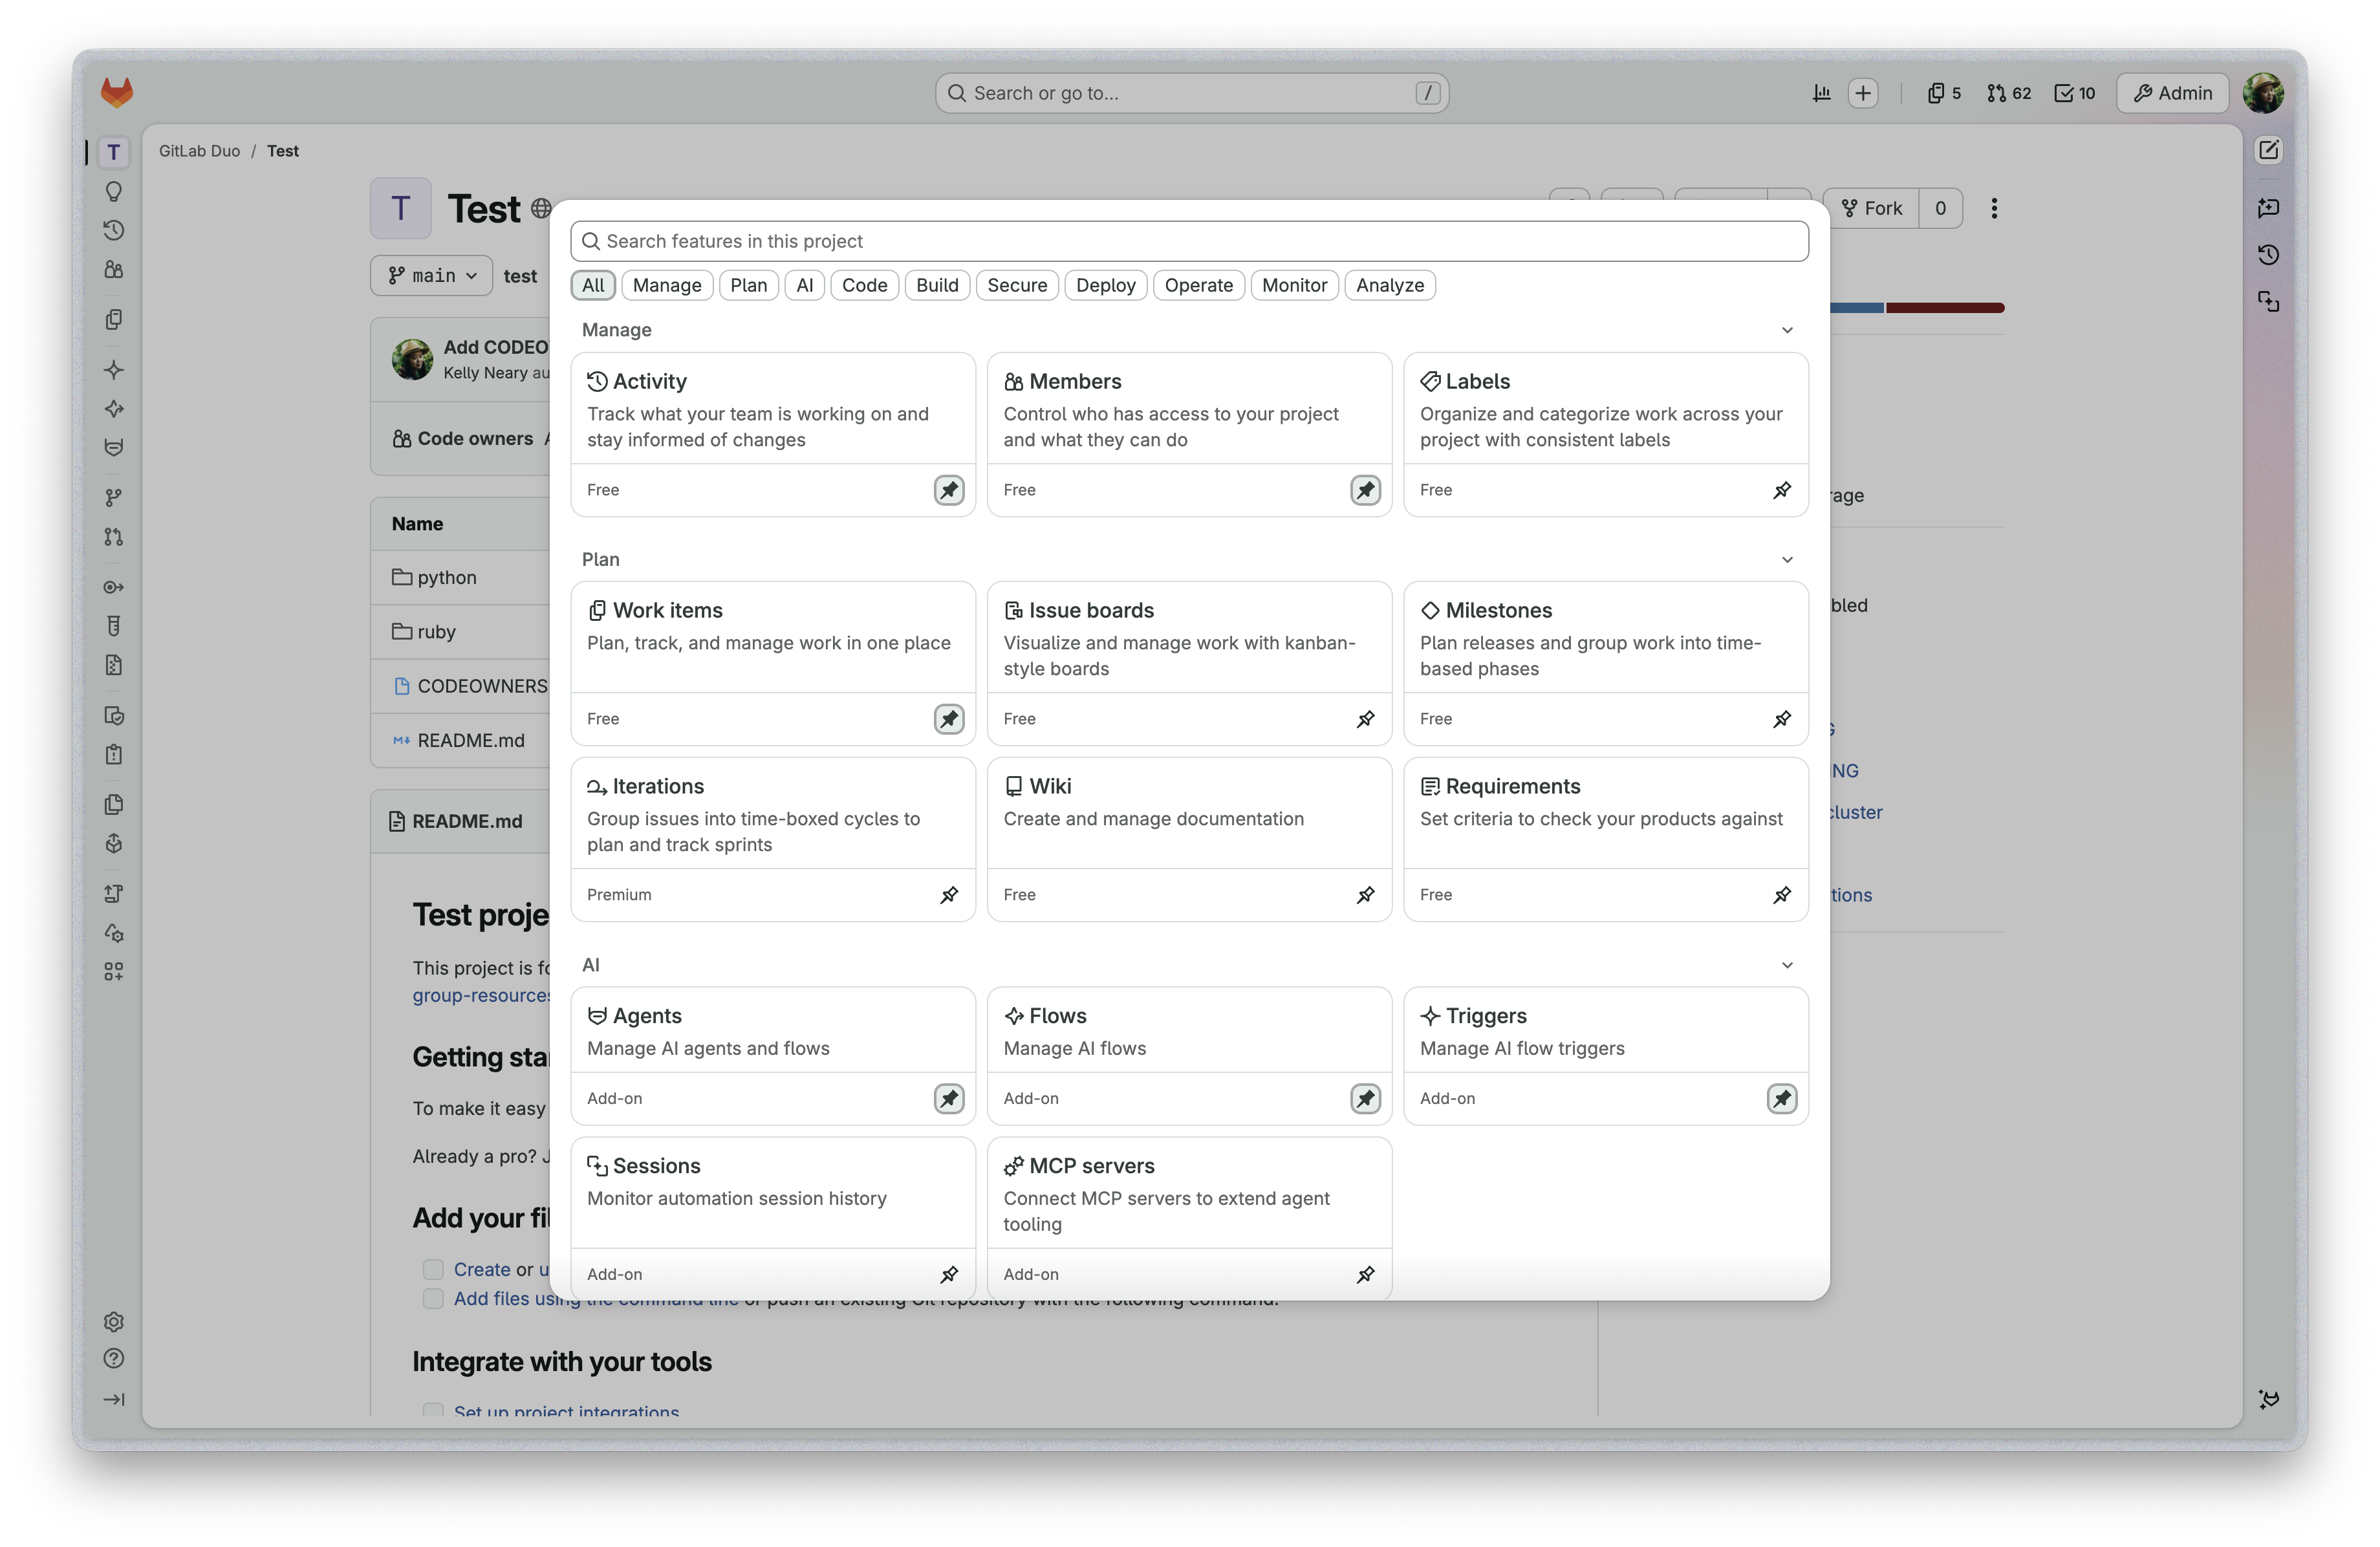This screenshot has height=1547, width=2380.
Task: Expand the sidebar with arrow icon
Action: (x=114, y=1399)
